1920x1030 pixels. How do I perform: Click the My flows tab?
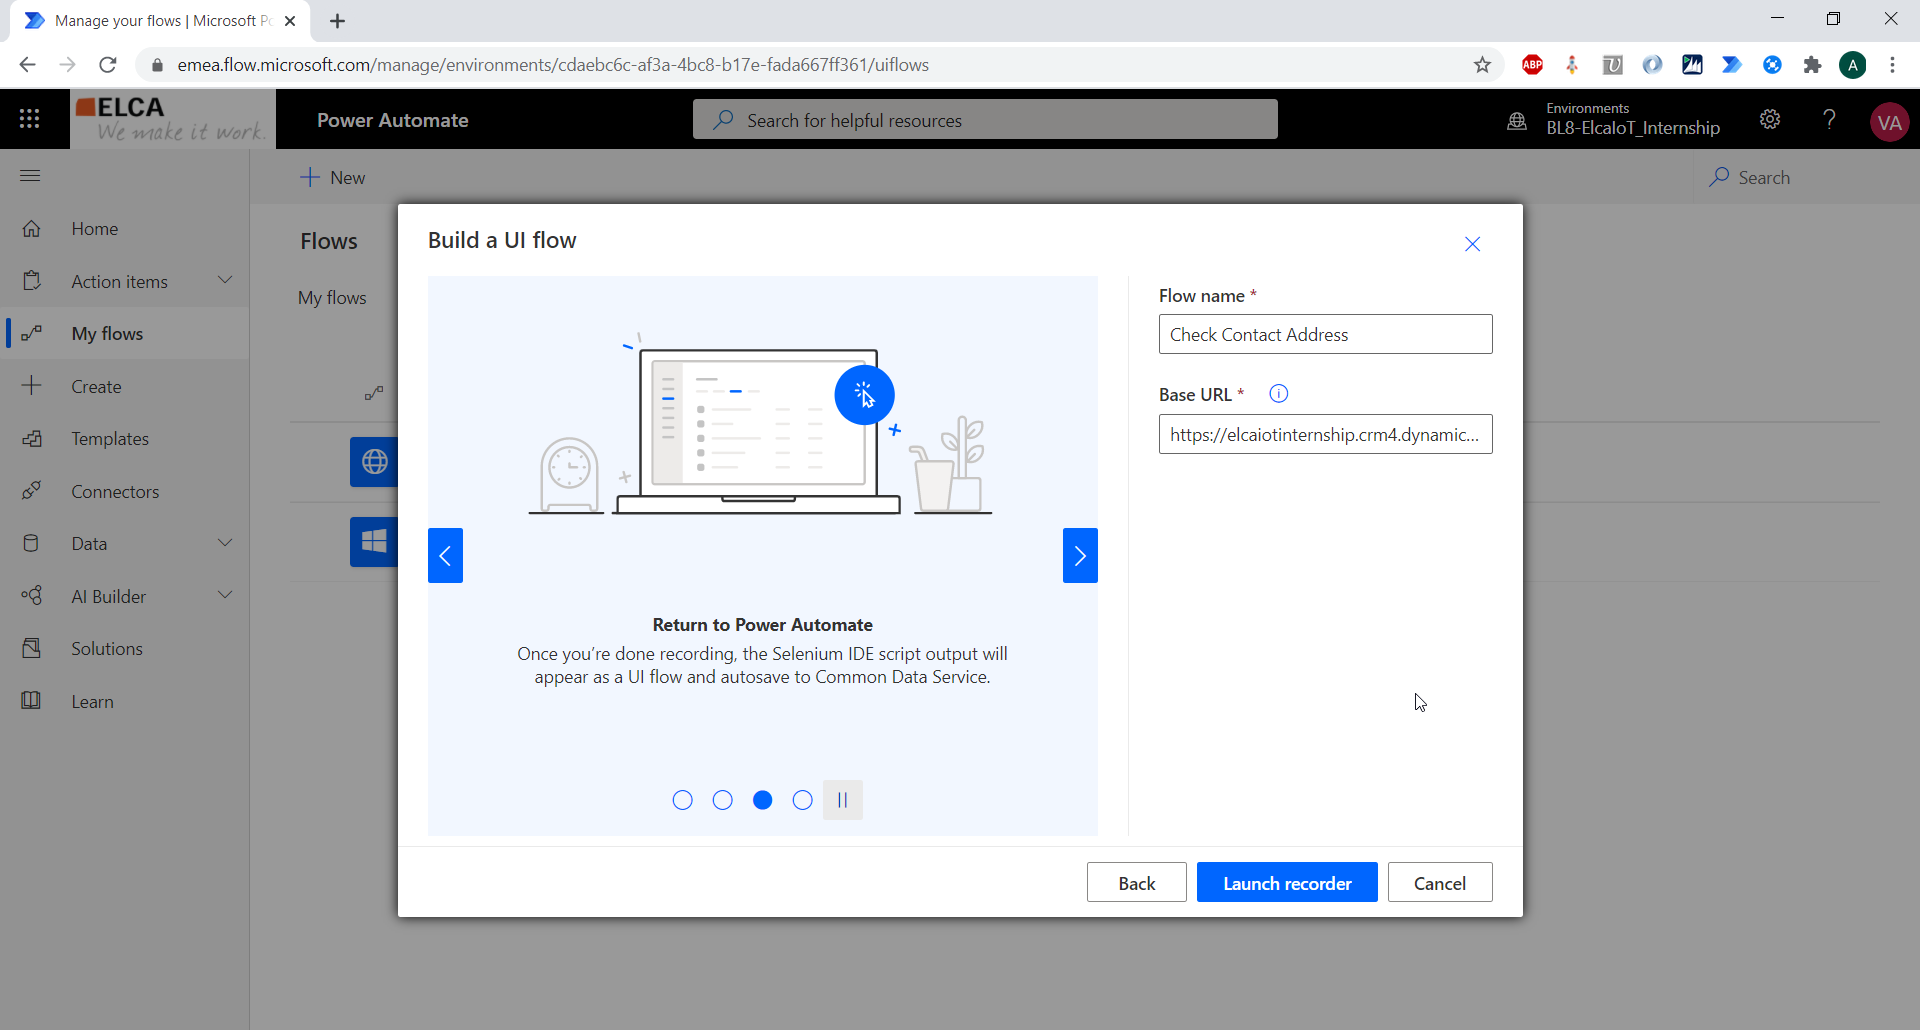tap(332, 298)
